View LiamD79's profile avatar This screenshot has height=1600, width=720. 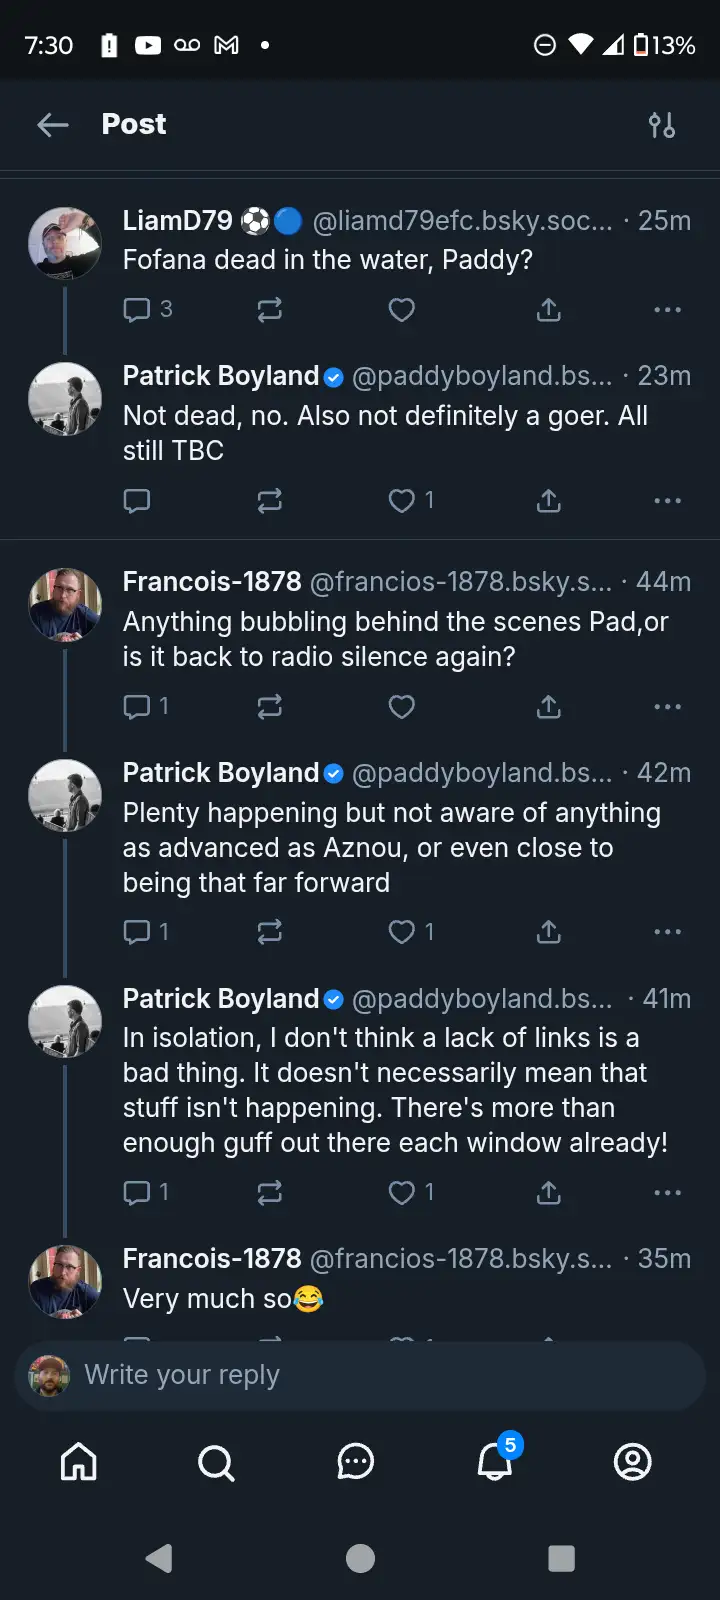65,243
